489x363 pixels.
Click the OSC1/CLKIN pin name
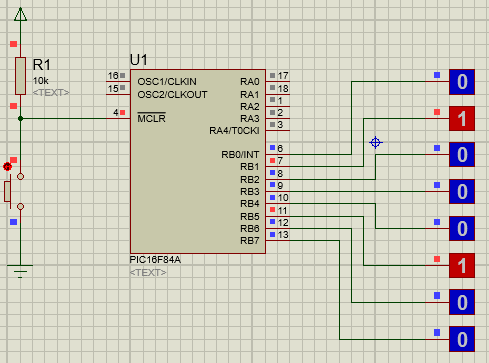click(x=167, y=82)
